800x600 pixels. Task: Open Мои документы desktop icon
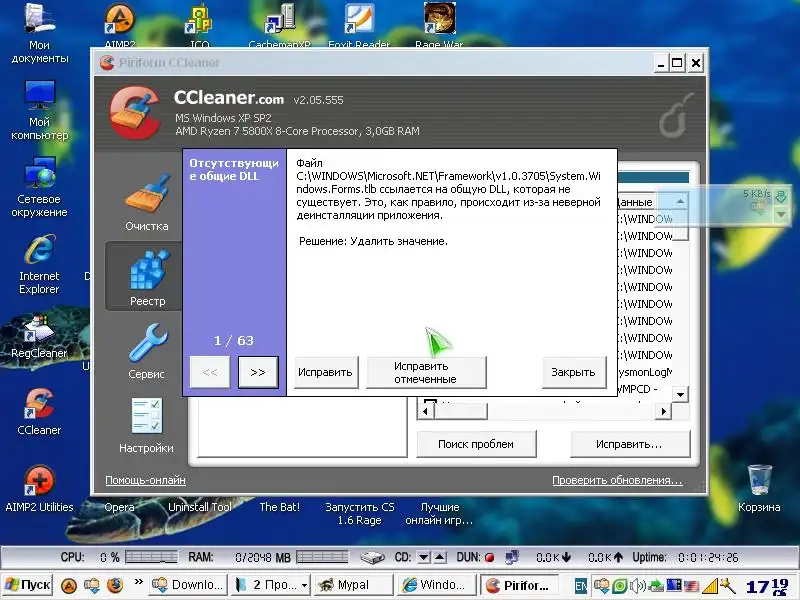pyautogui.click(x=40, y=34)
